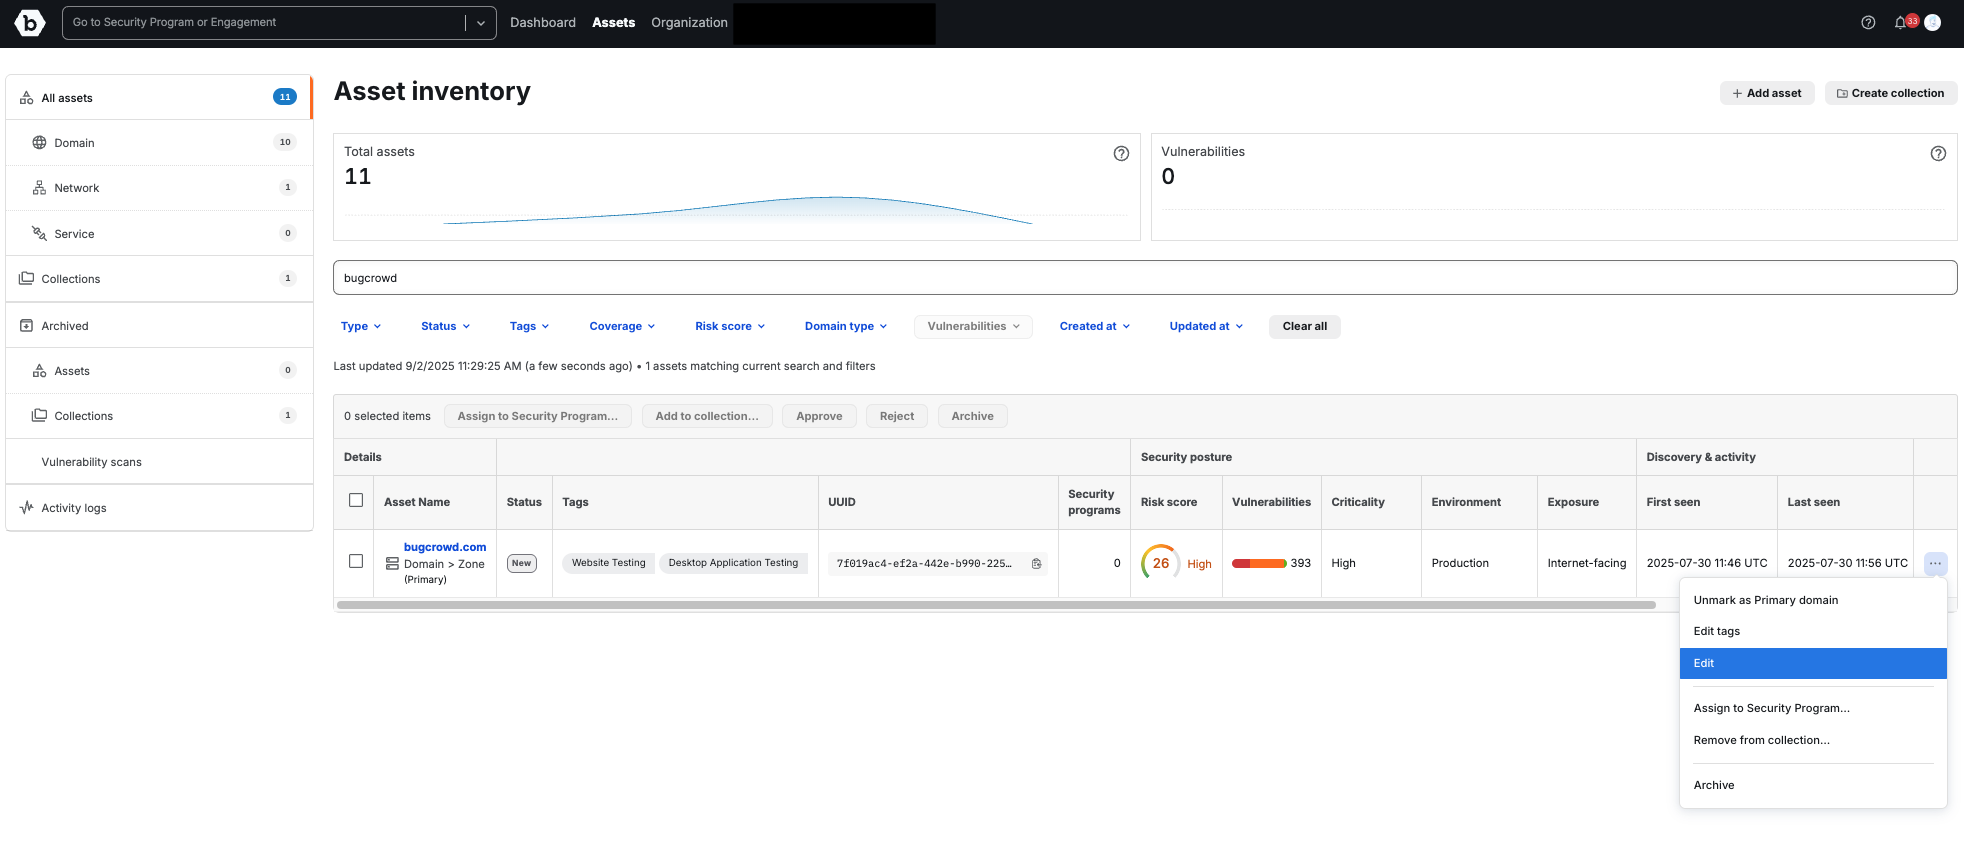The width and height of the screenshot is (1964, 851).
Task: Open the Organization tab
Action: [x=689, y=22]
